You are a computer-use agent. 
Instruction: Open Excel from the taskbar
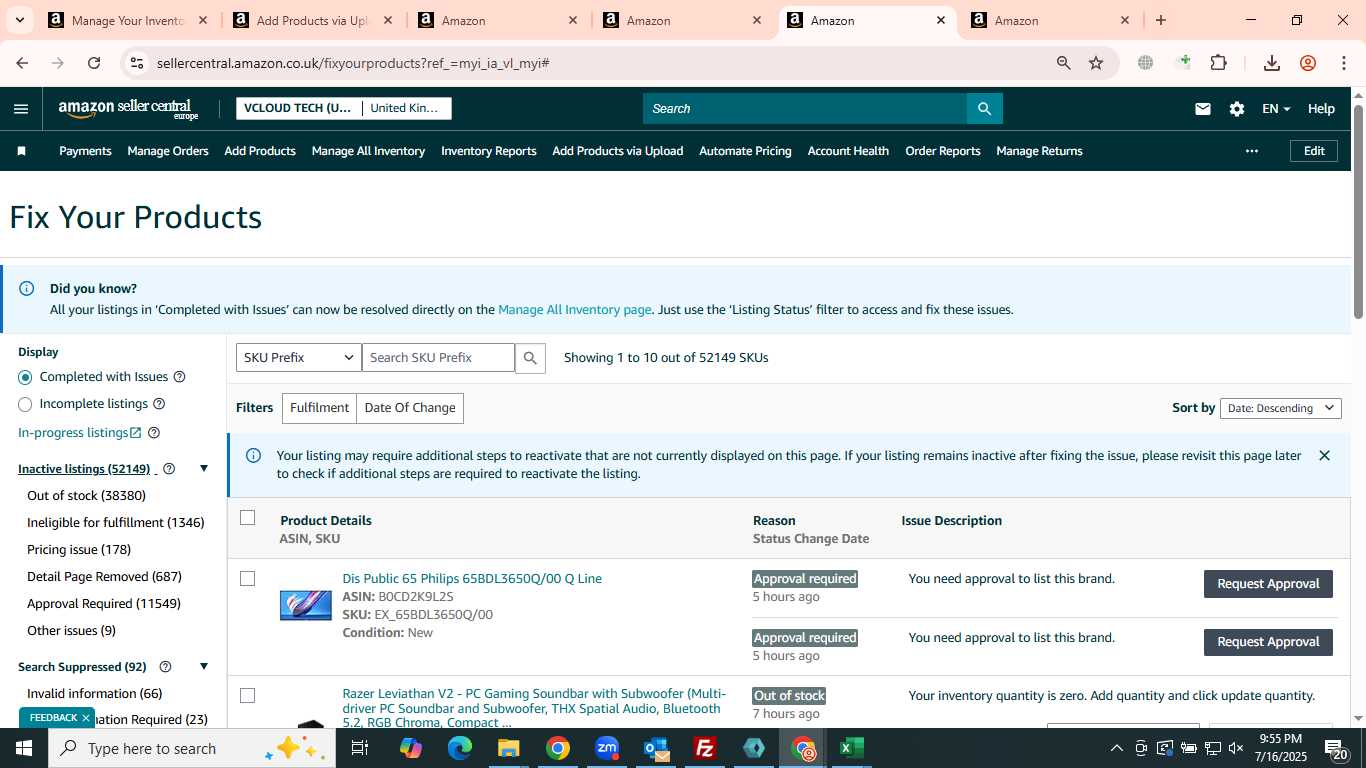point(852,748)
